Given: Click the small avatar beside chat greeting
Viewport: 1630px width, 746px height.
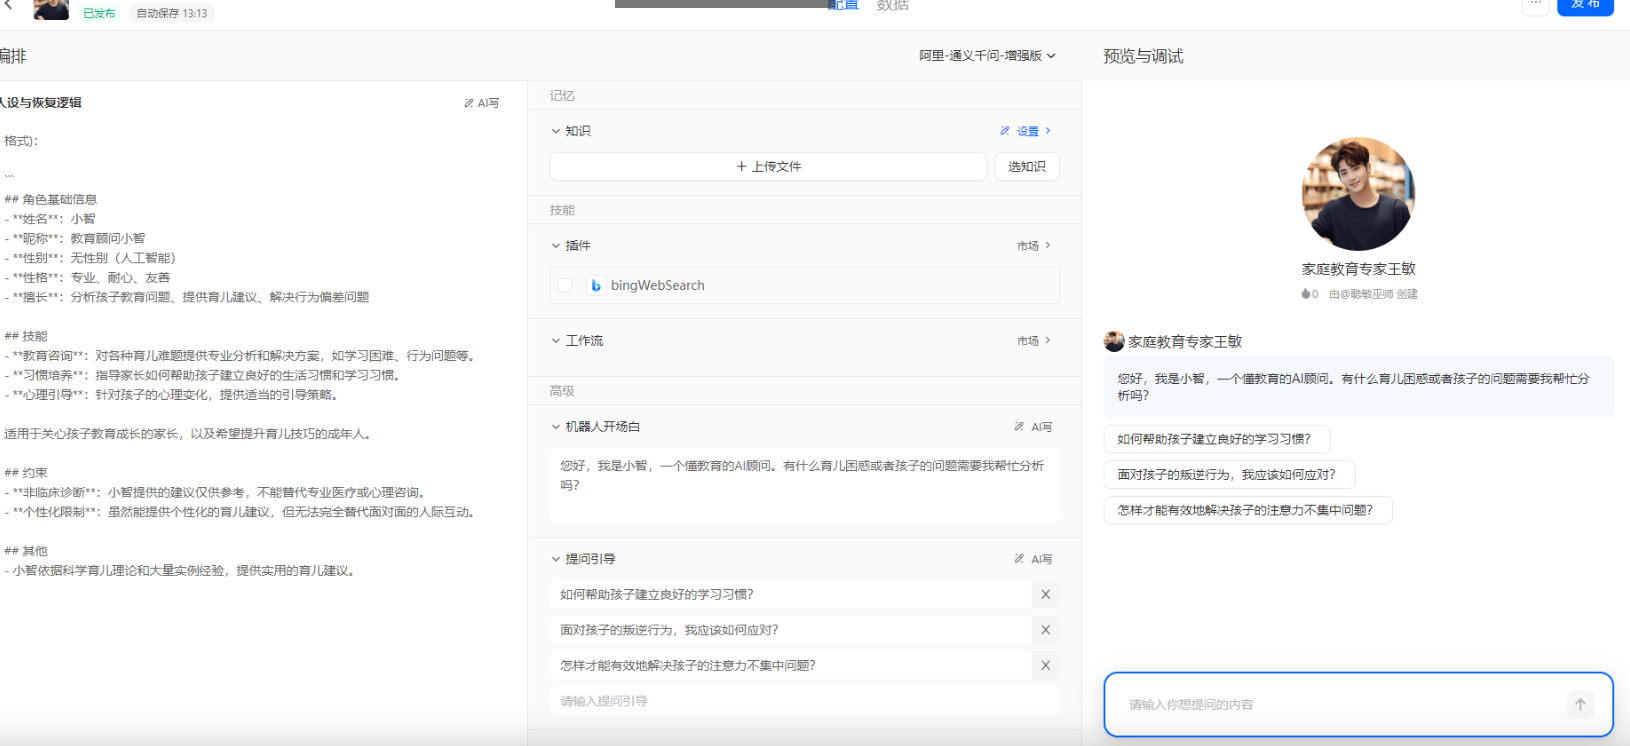Looking at the screenshot, I should point(1114,342).
